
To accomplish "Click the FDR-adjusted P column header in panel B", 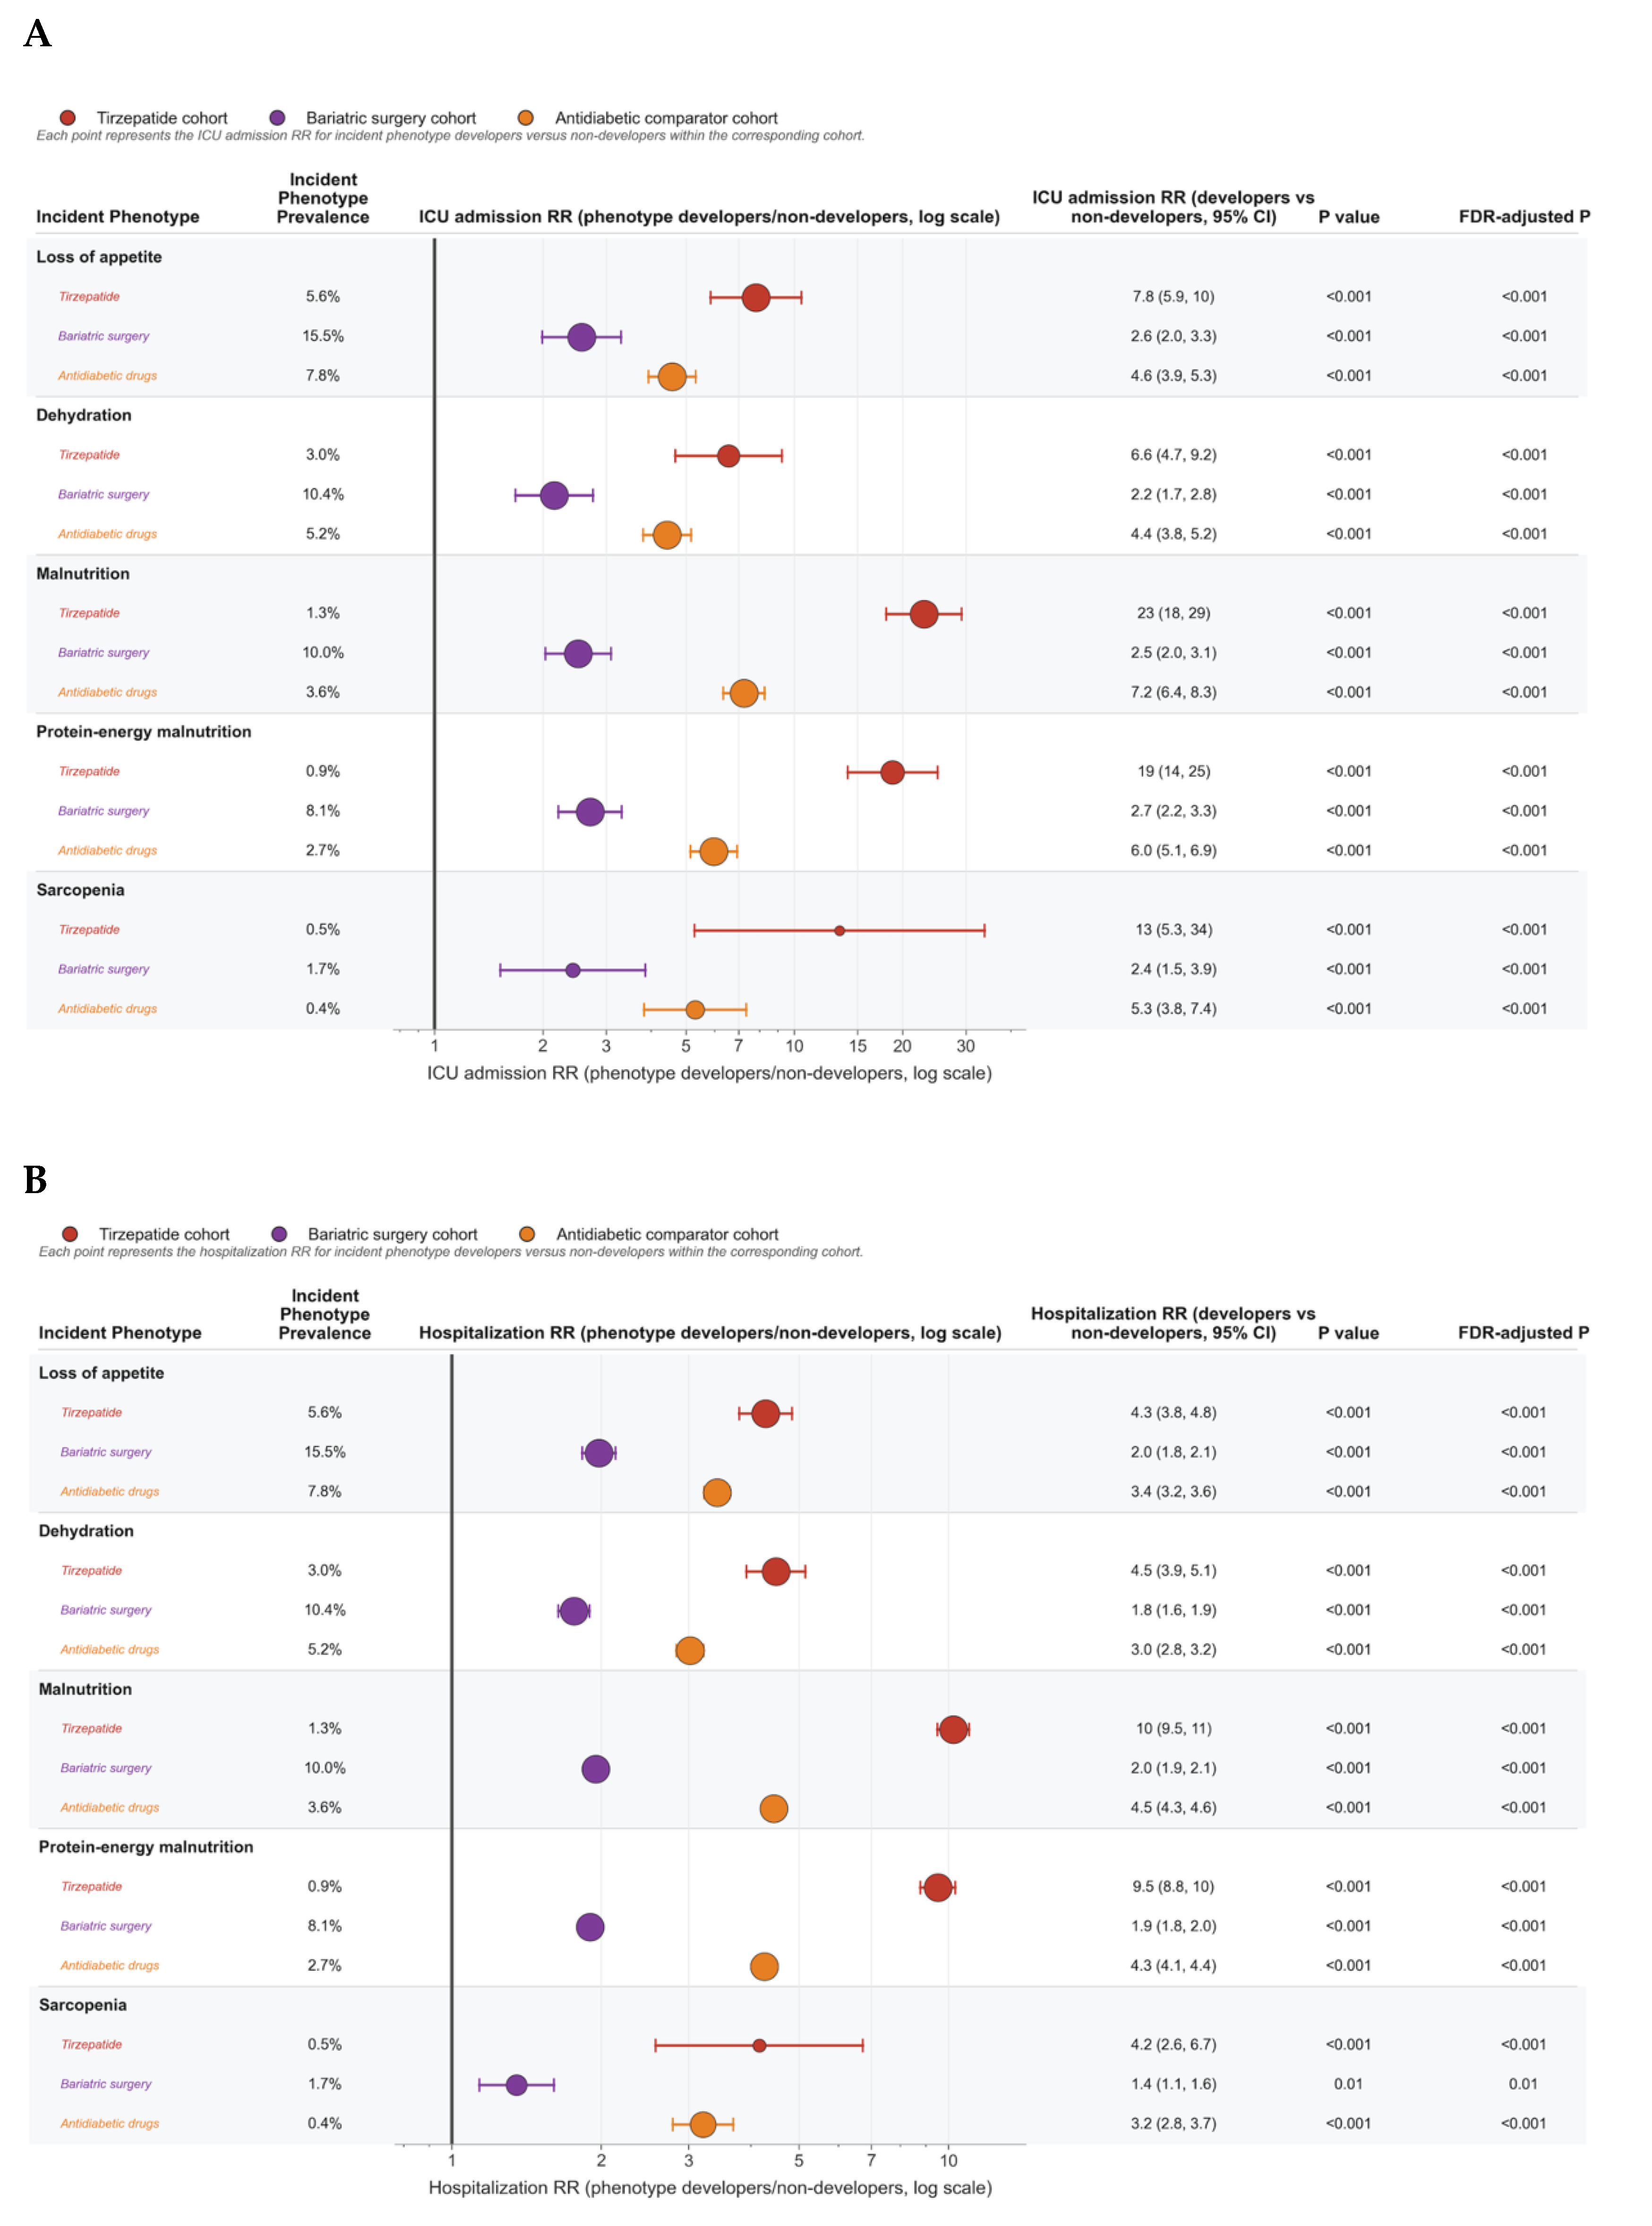I will pos(1523,1332).
